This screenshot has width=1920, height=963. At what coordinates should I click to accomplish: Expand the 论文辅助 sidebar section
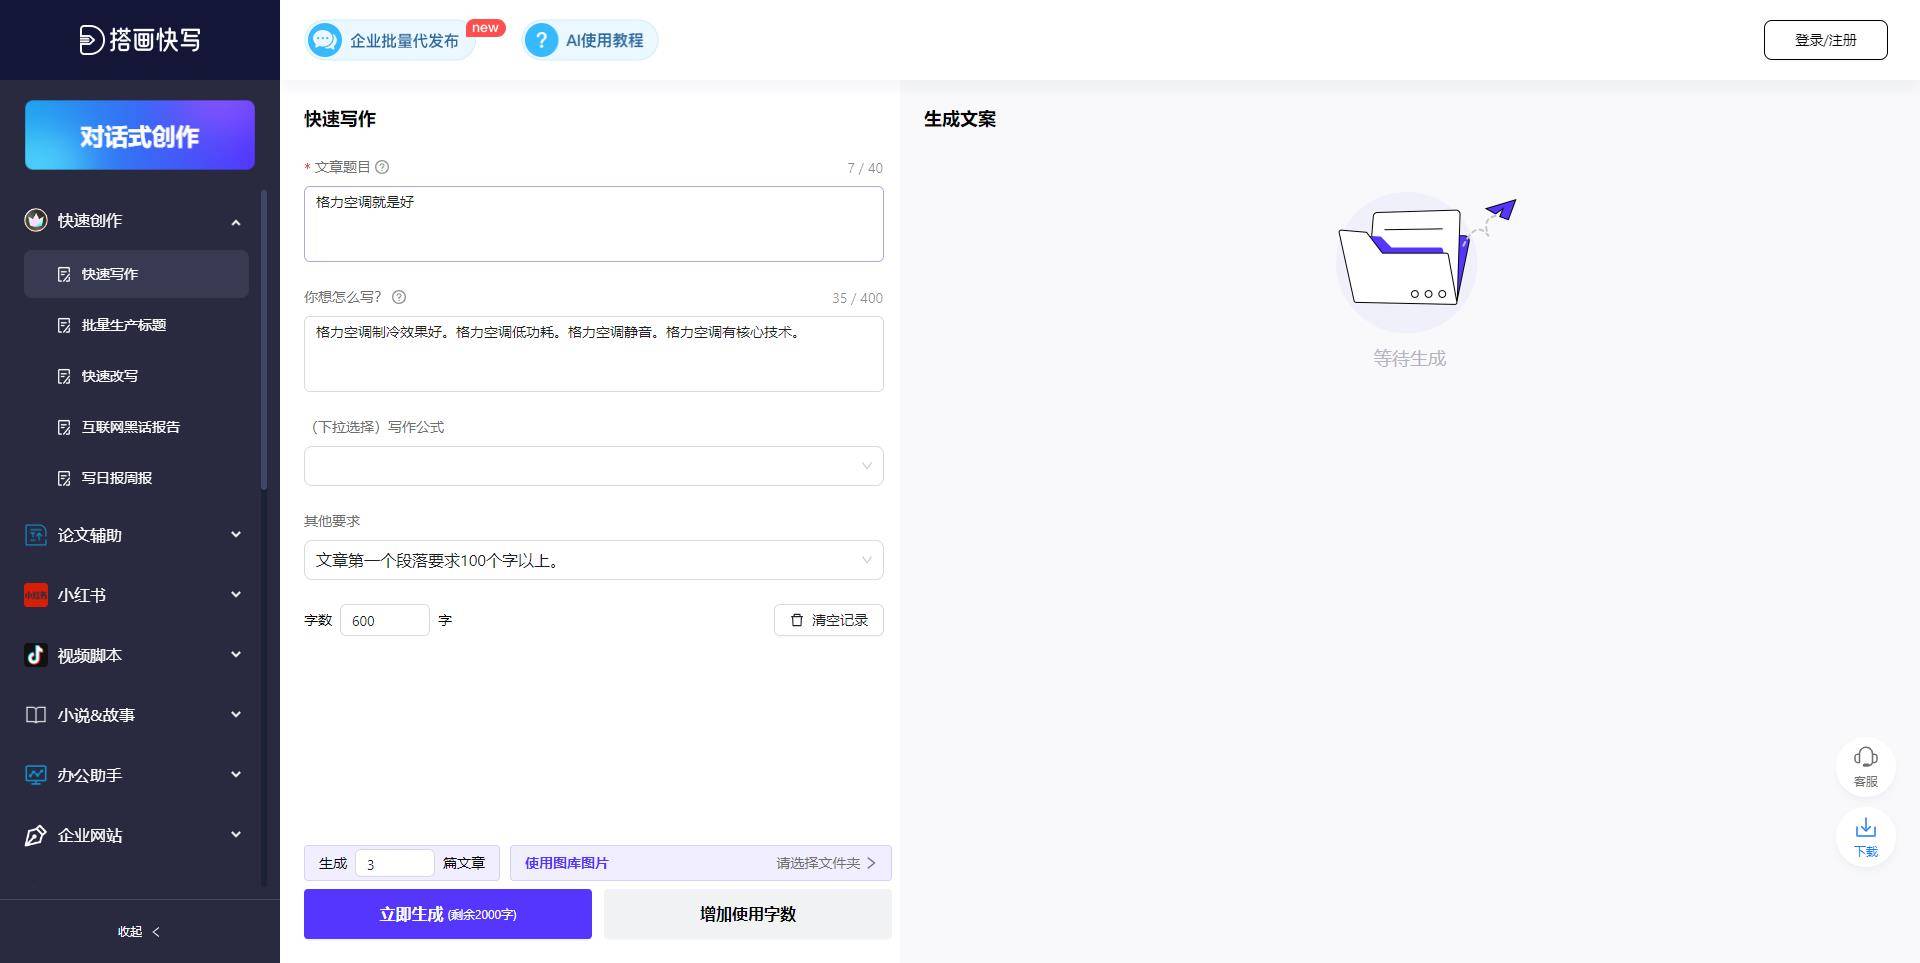coord(236,535)
